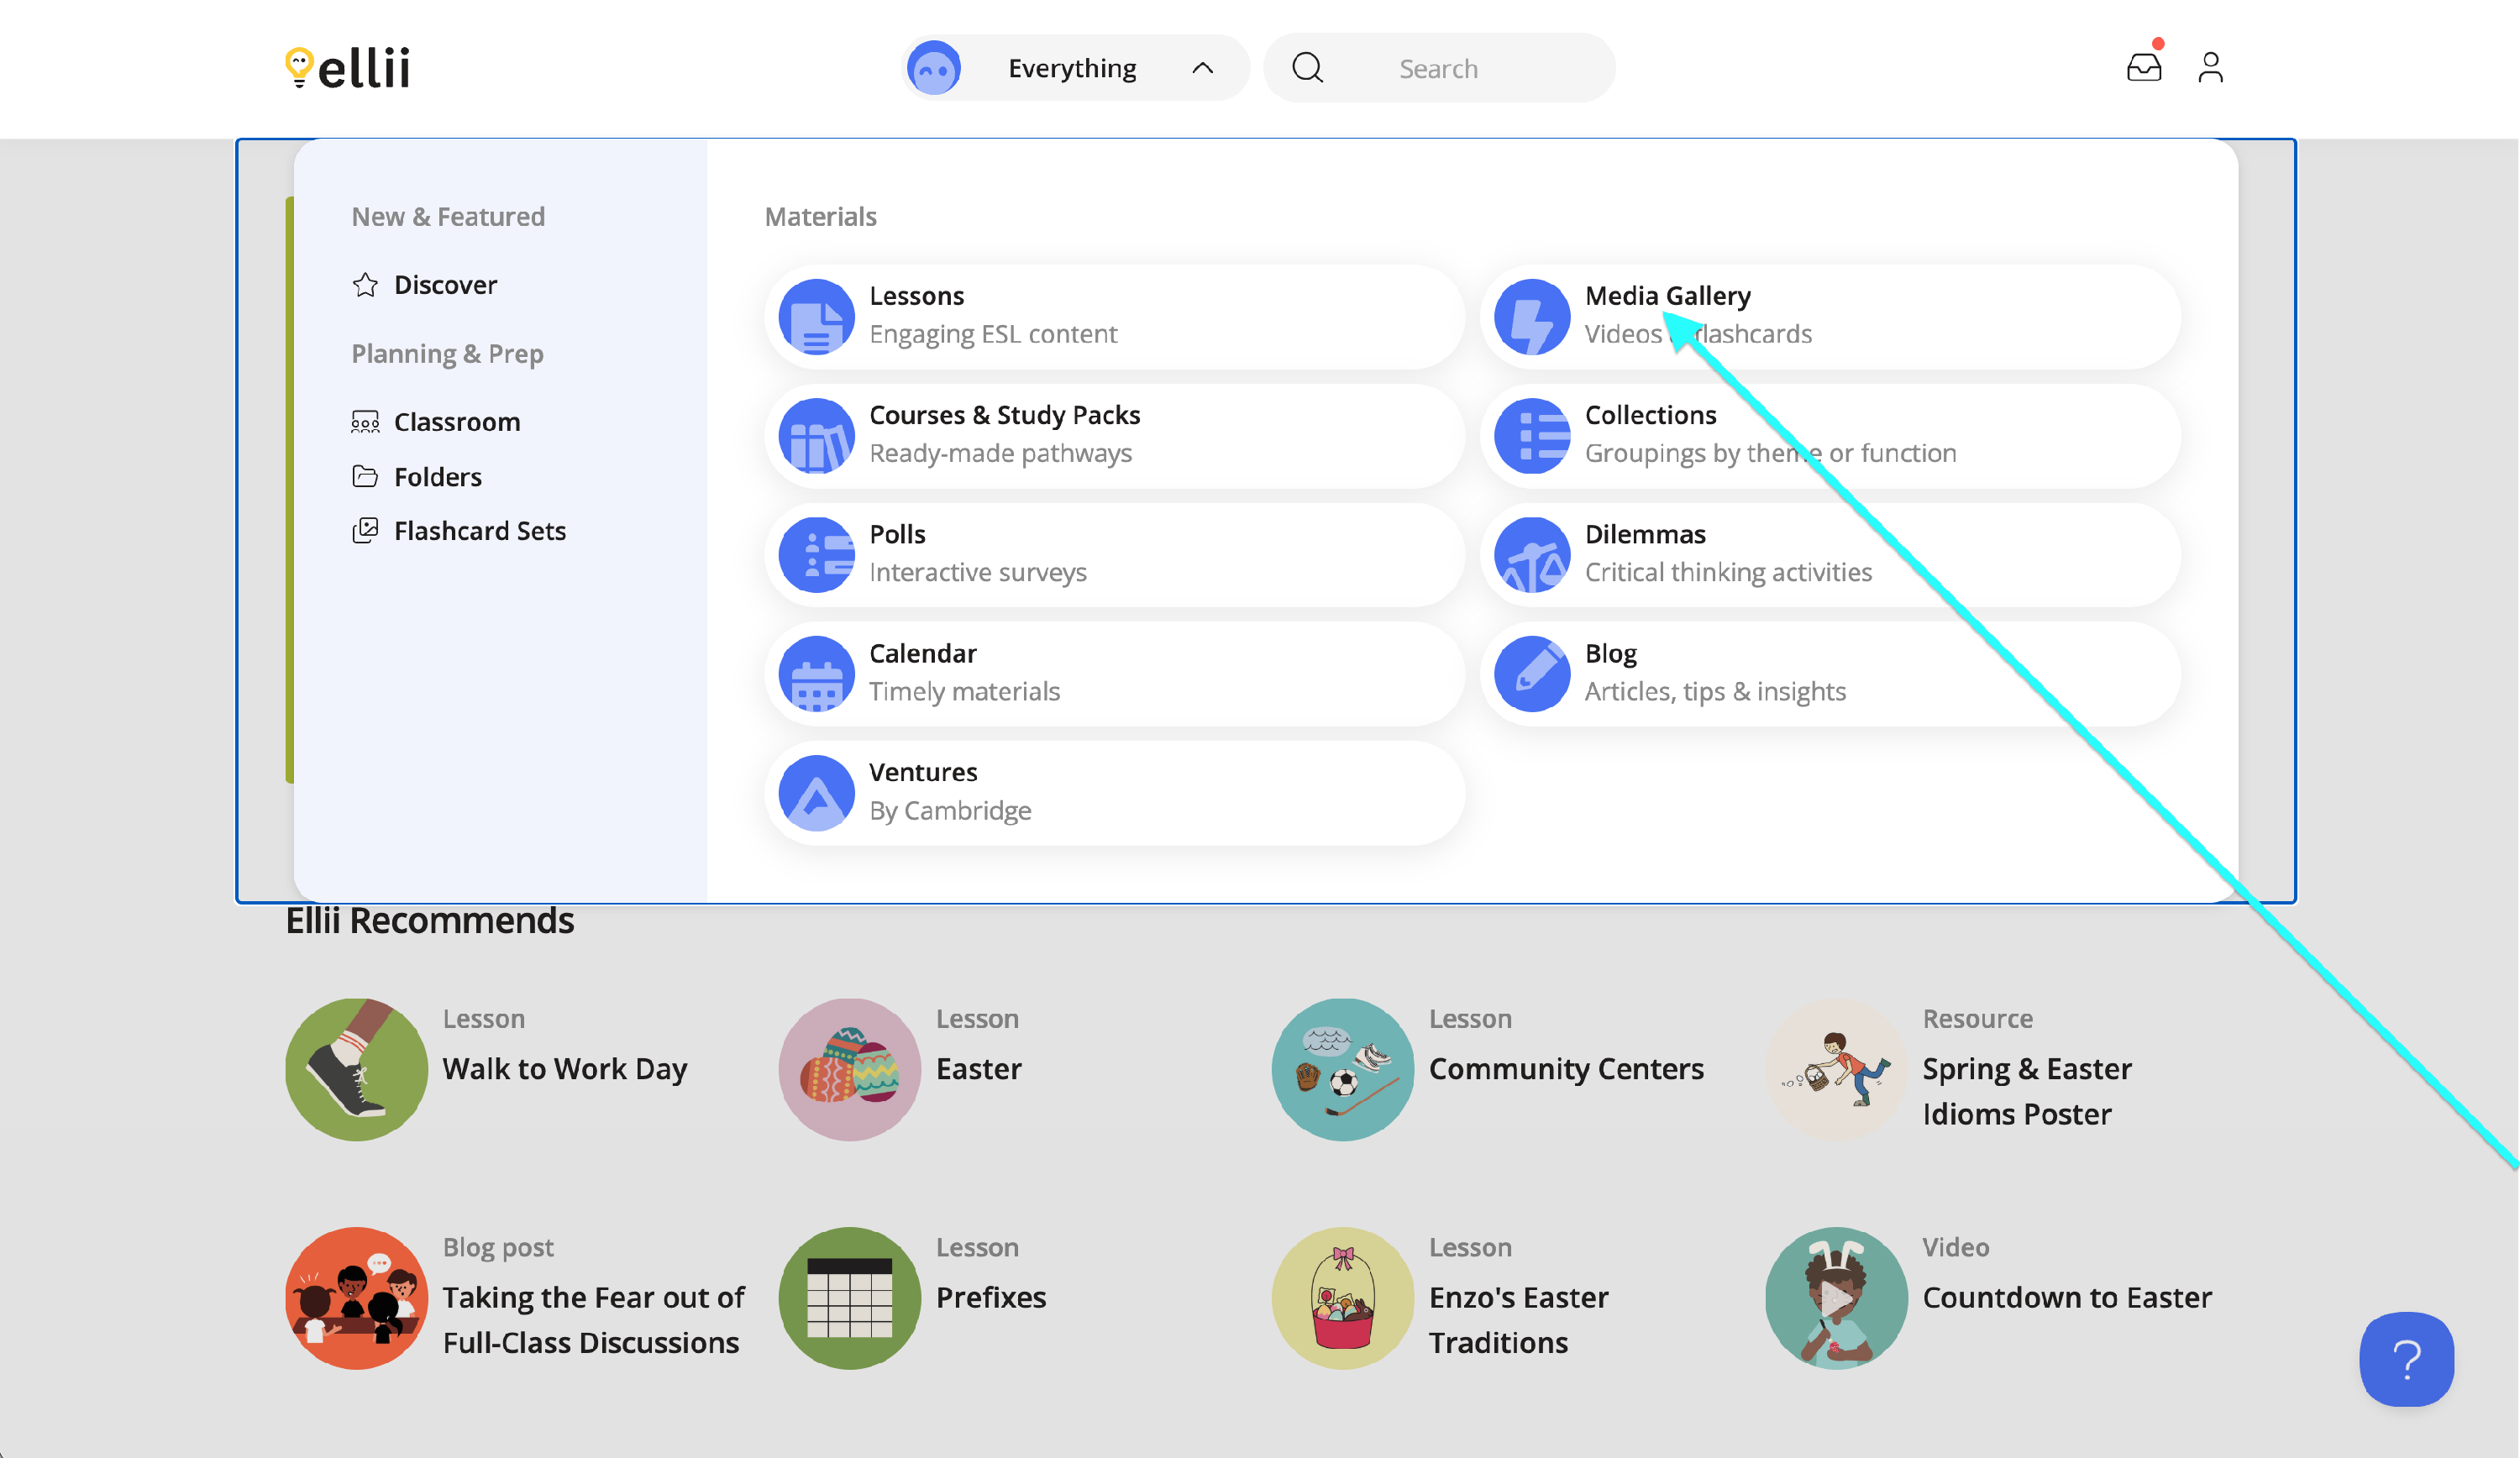Go to Flashcard Sets

(x=479, y=531)
